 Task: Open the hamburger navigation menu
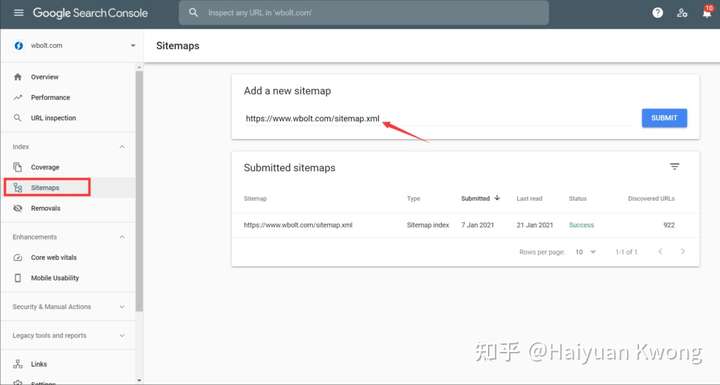[x=18, y=13]
